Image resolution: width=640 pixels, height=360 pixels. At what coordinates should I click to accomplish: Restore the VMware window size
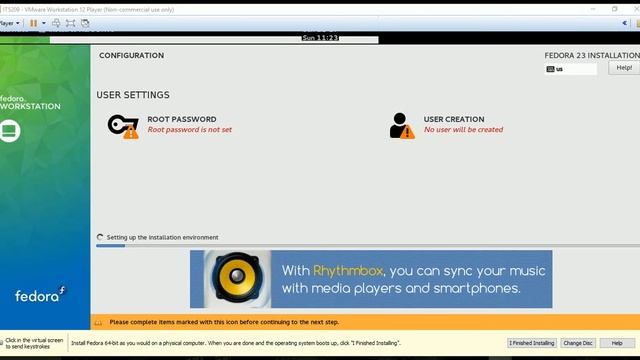point(615,9)
